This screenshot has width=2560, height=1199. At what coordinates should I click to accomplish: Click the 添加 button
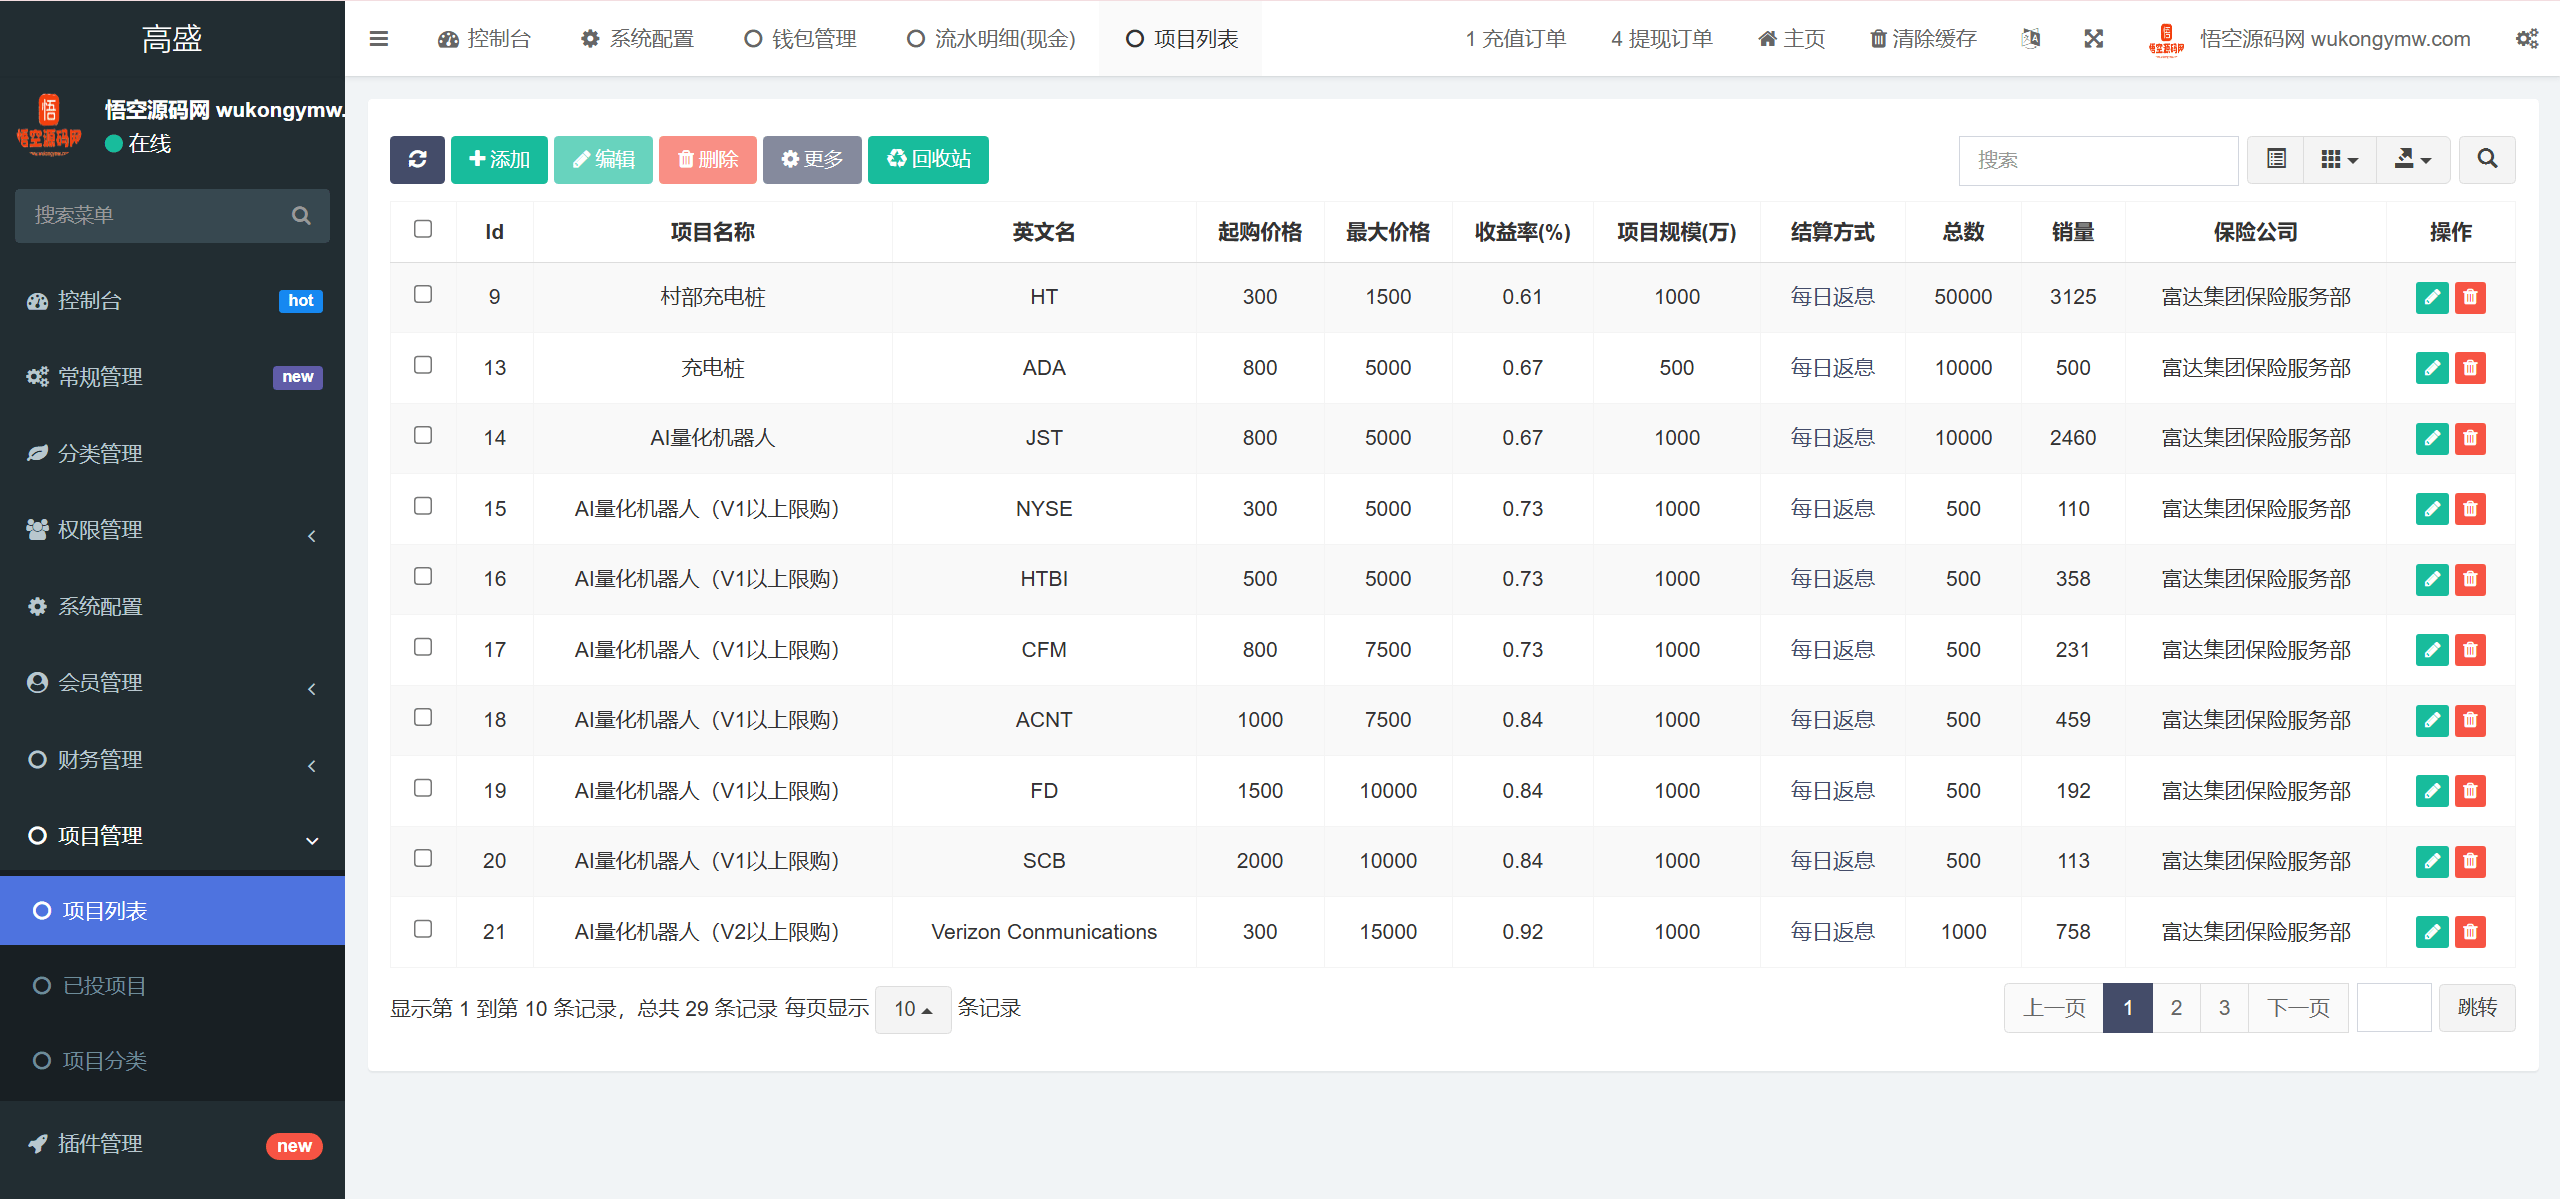(x=499, y=160)
